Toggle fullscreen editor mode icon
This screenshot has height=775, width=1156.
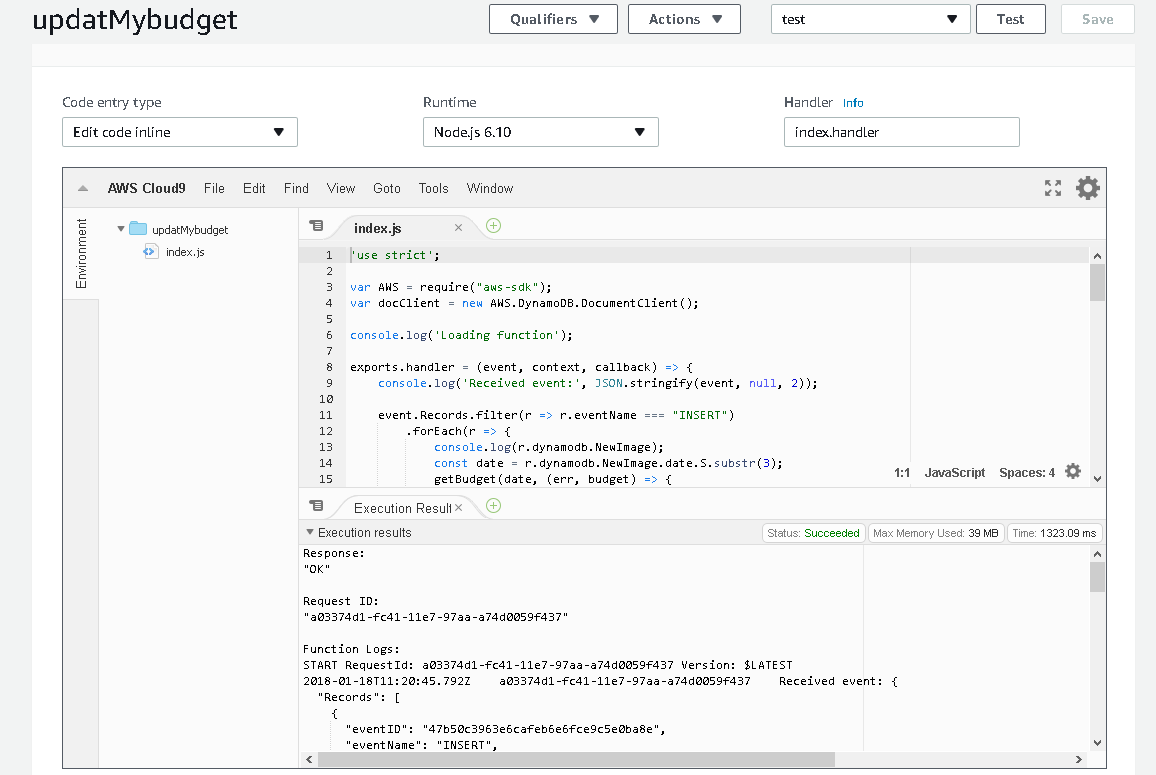[x=1053, y=188]
